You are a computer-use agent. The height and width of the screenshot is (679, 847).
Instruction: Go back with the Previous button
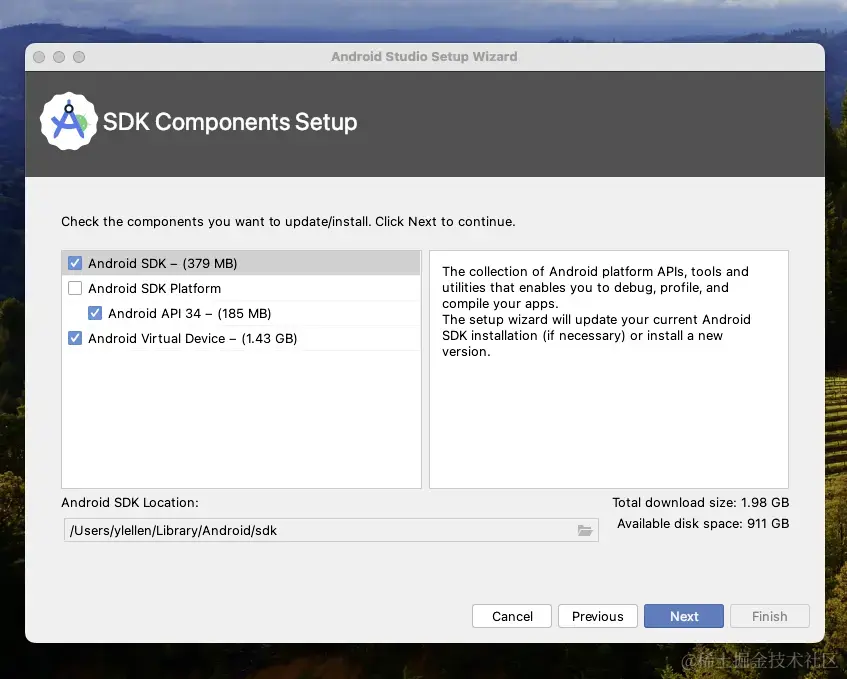click(597, 616)
